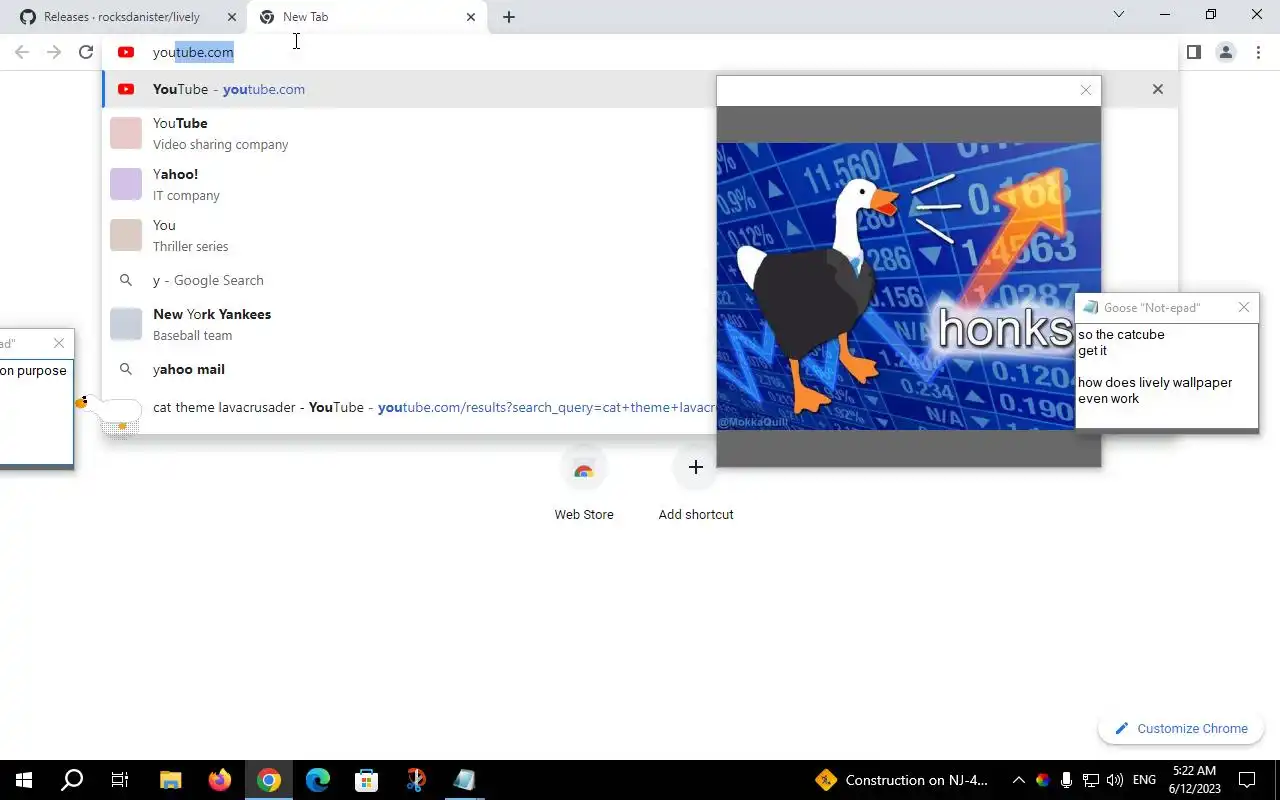Viewport: 1280px width, 800px height.
Task: Switch to Chrome in the taskbar
Action: [269, 780]
